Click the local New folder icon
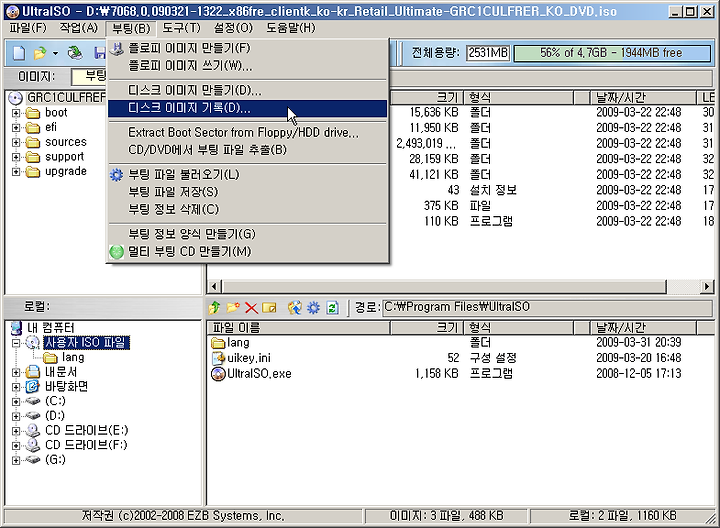 (x=233, y=307)
